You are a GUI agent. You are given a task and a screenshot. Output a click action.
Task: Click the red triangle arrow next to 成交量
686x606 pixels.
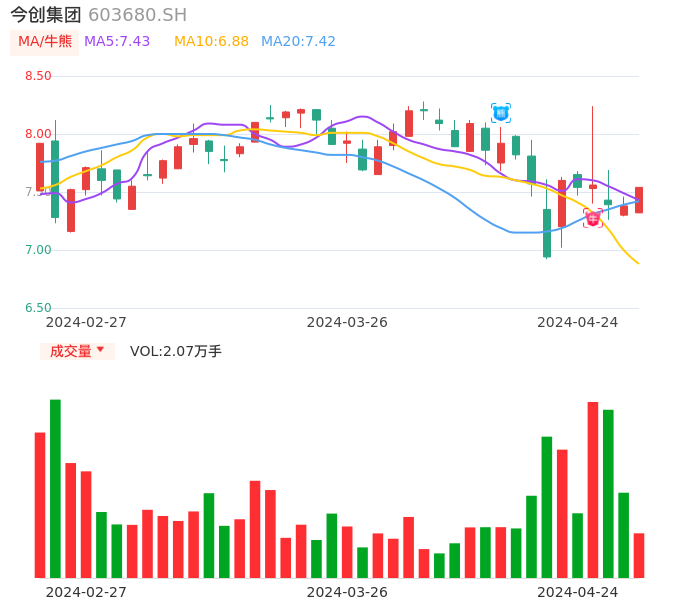[x=101, y=349]
